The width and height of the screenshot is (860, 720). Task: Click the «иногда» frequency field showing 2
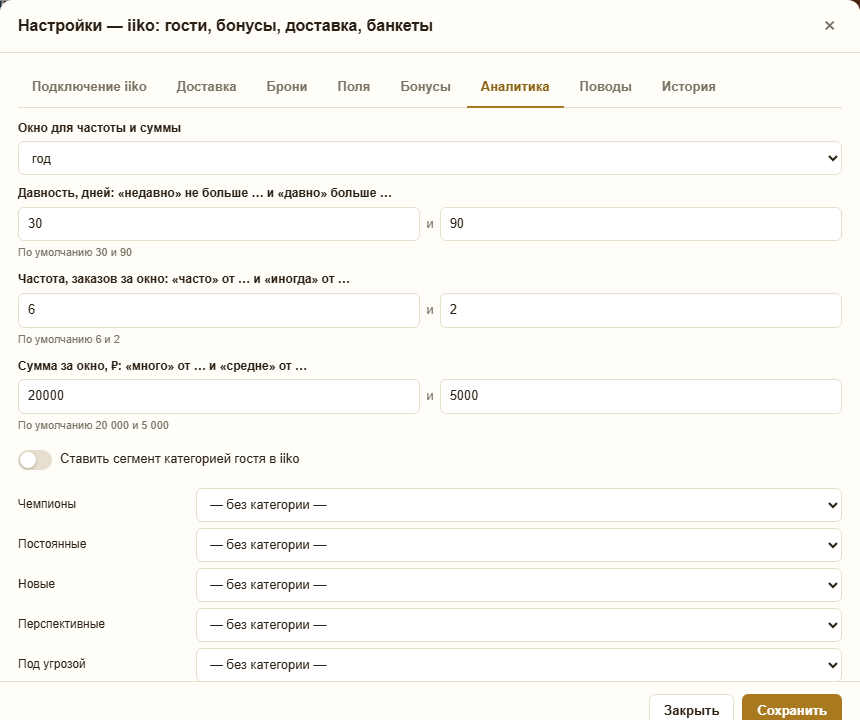pos(641,310)
